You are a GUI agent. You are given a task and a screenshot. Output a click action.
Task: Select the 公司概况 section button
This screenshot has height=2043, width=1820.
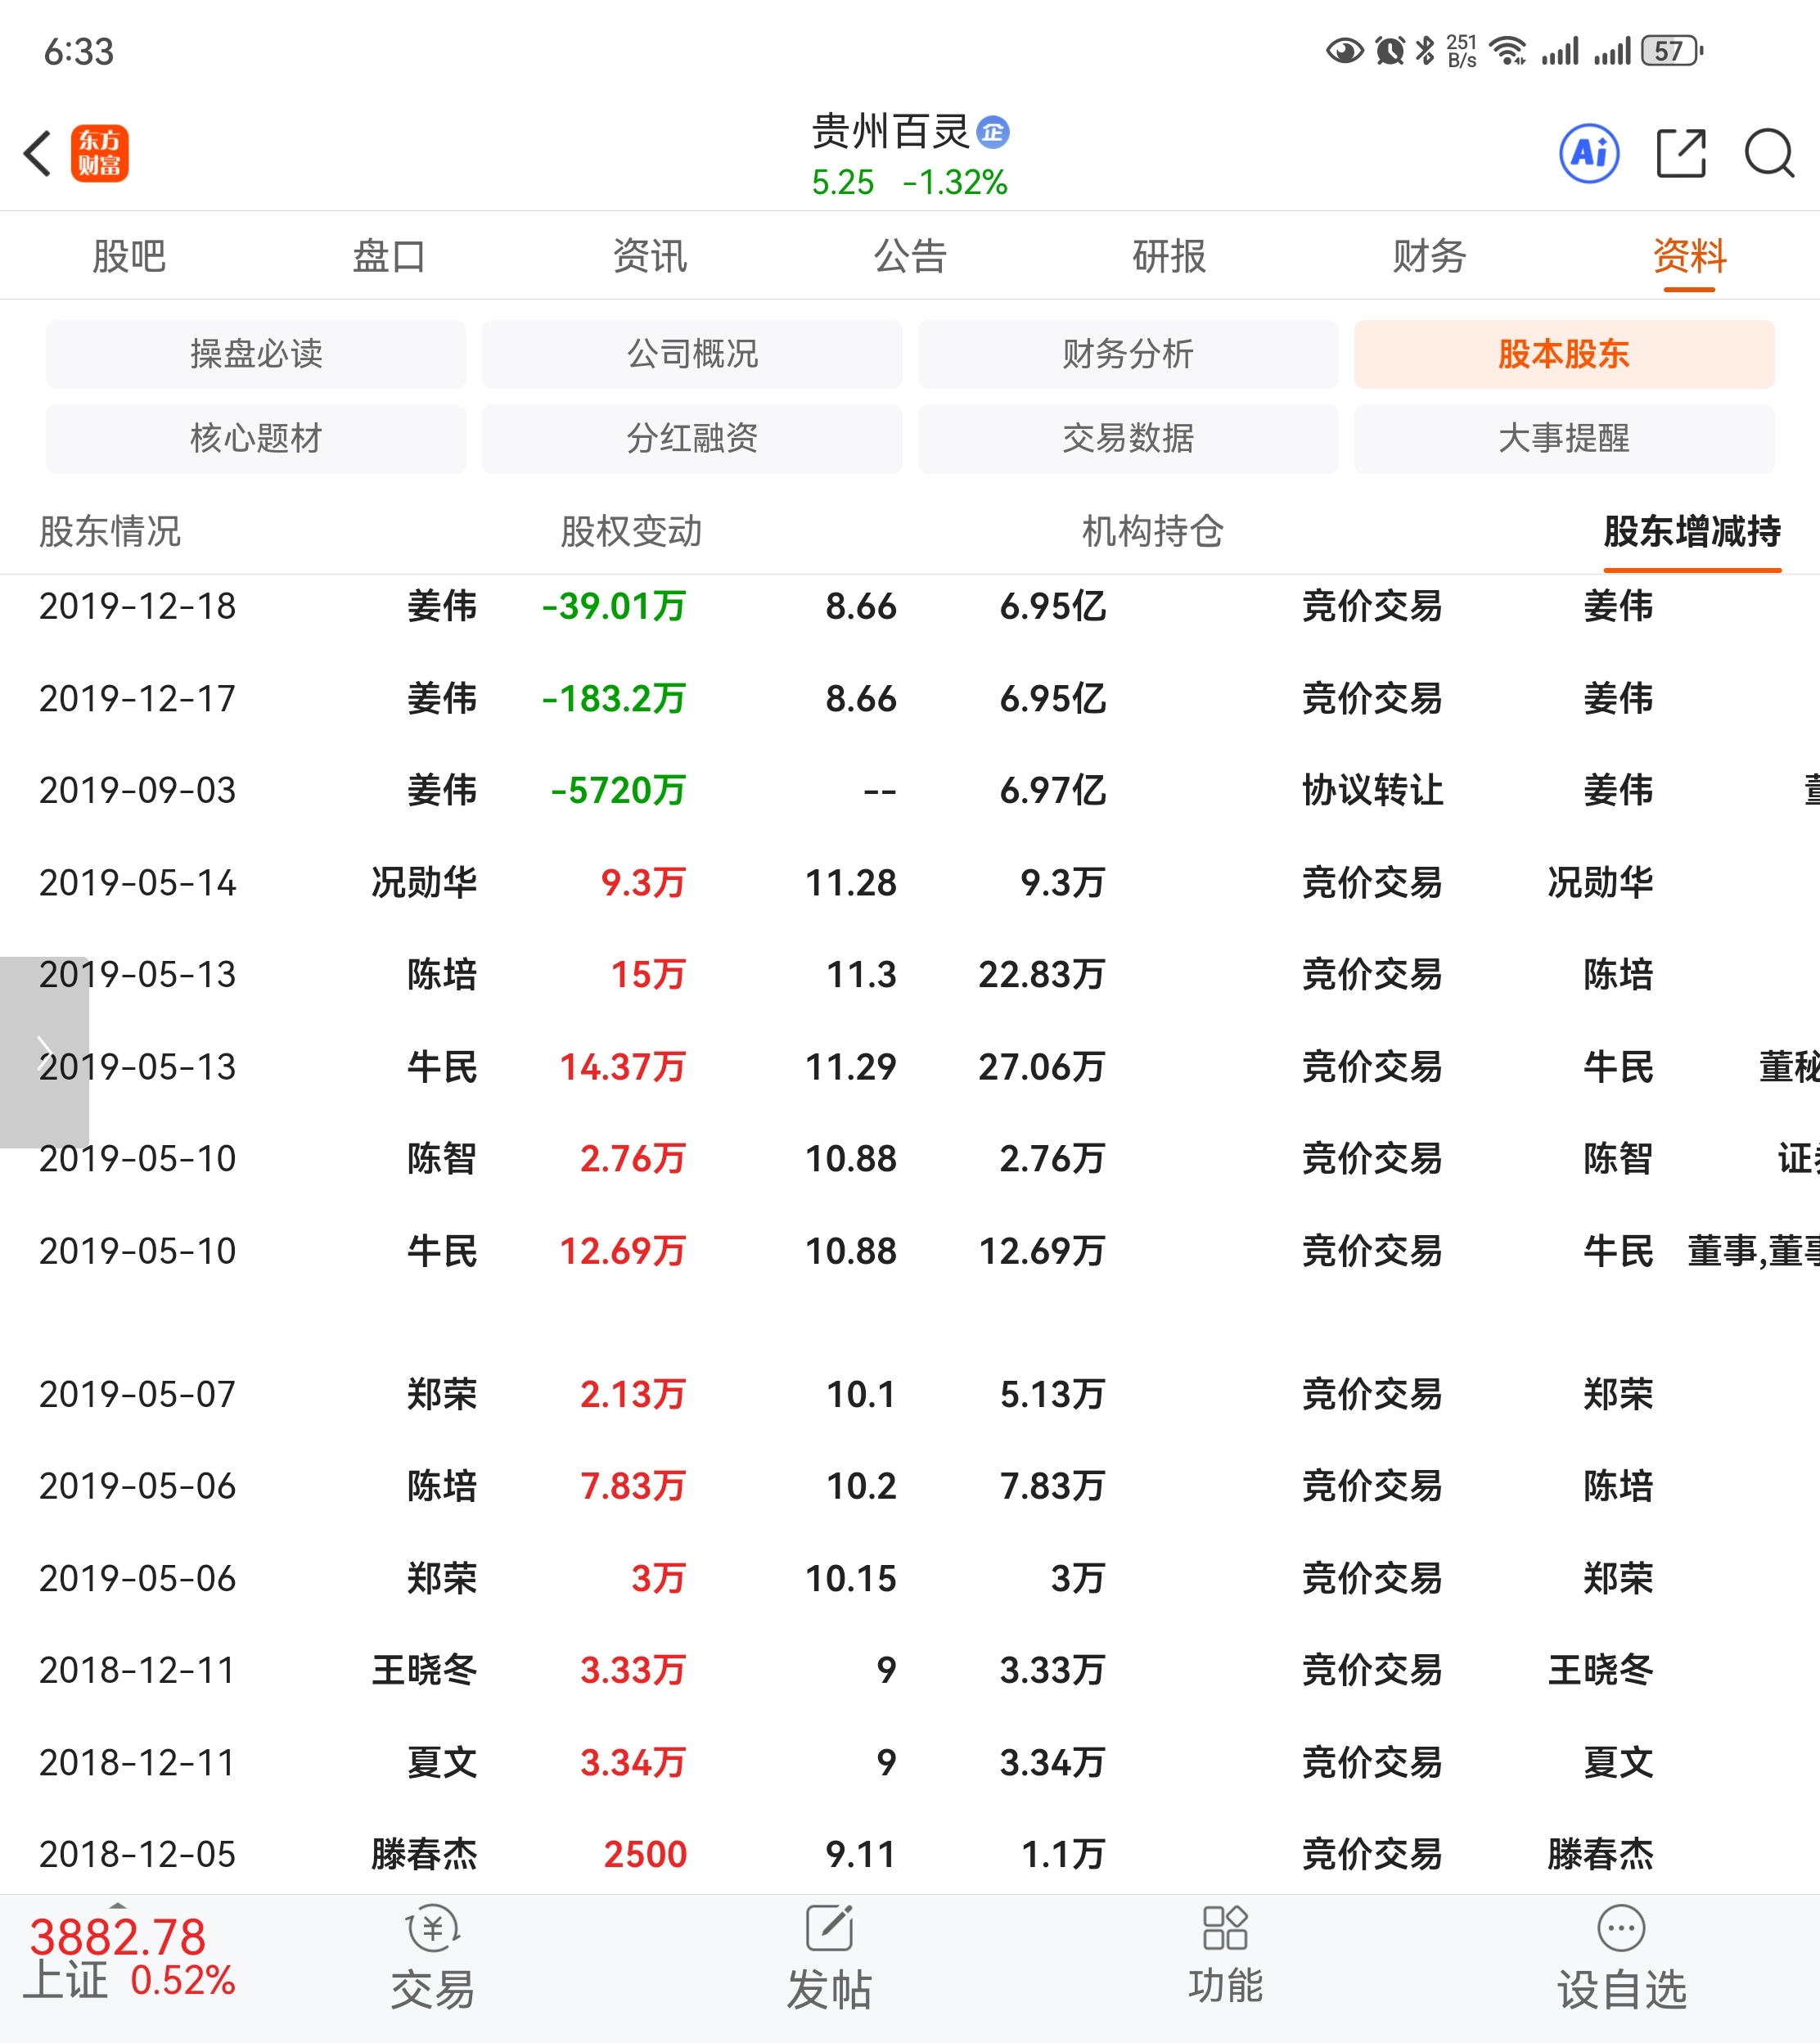pyautogui.click(x=691, y=354)
